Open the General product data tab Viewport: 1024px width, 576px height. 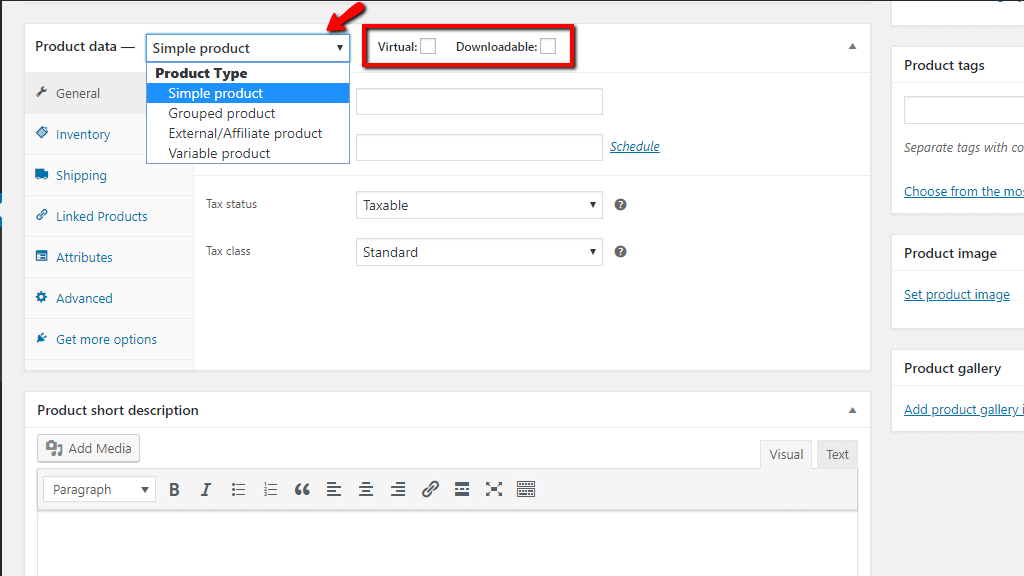[x=86, y=93]
